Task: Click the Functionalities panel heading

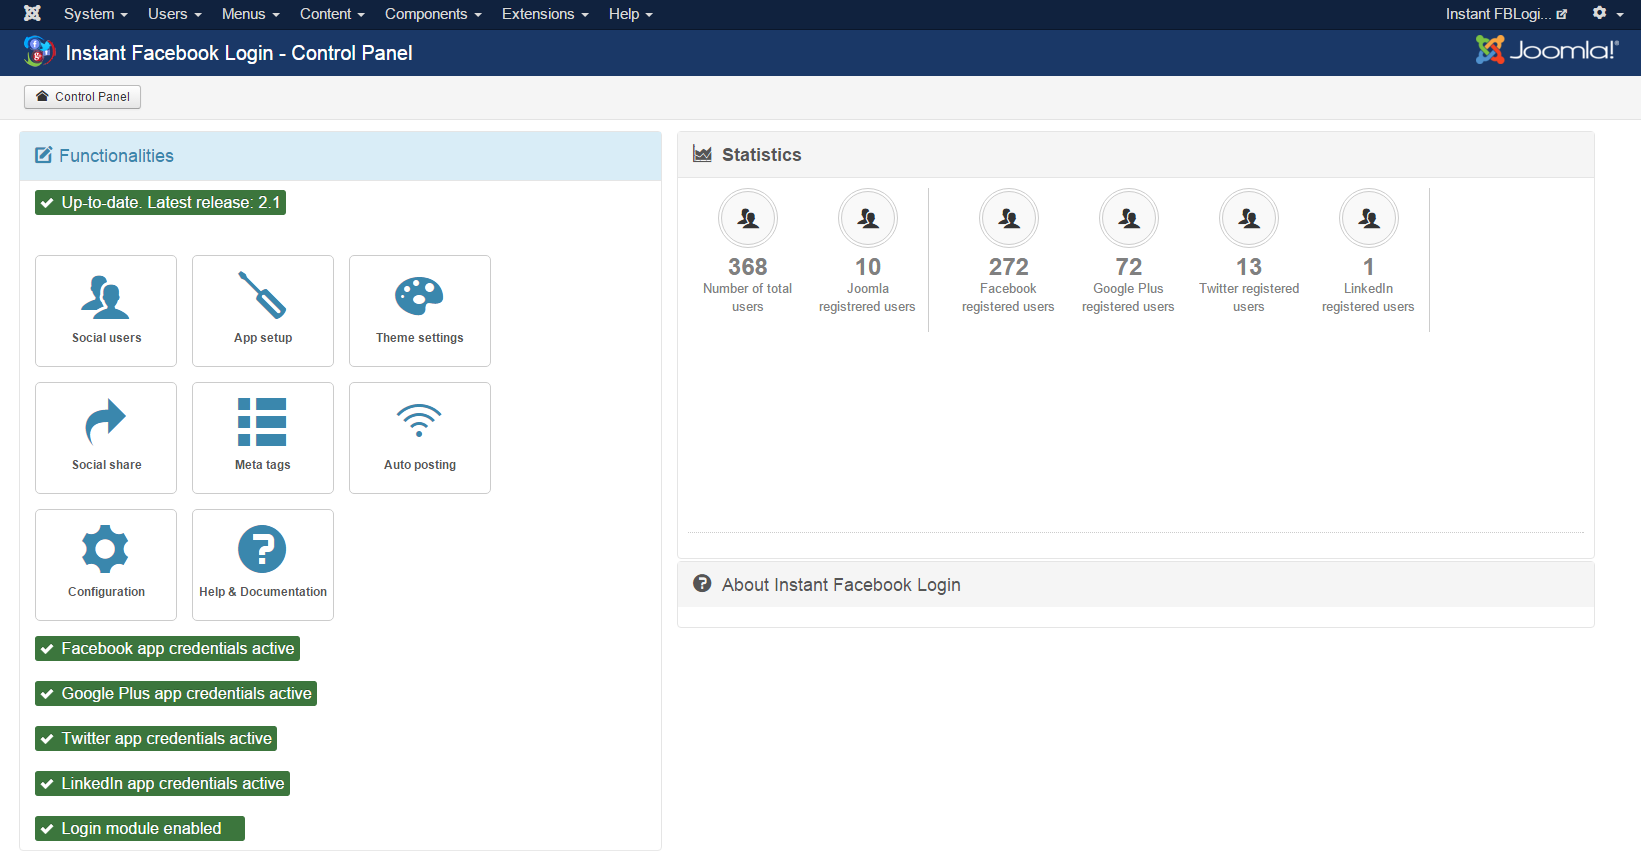Action: tap(340, 156)
